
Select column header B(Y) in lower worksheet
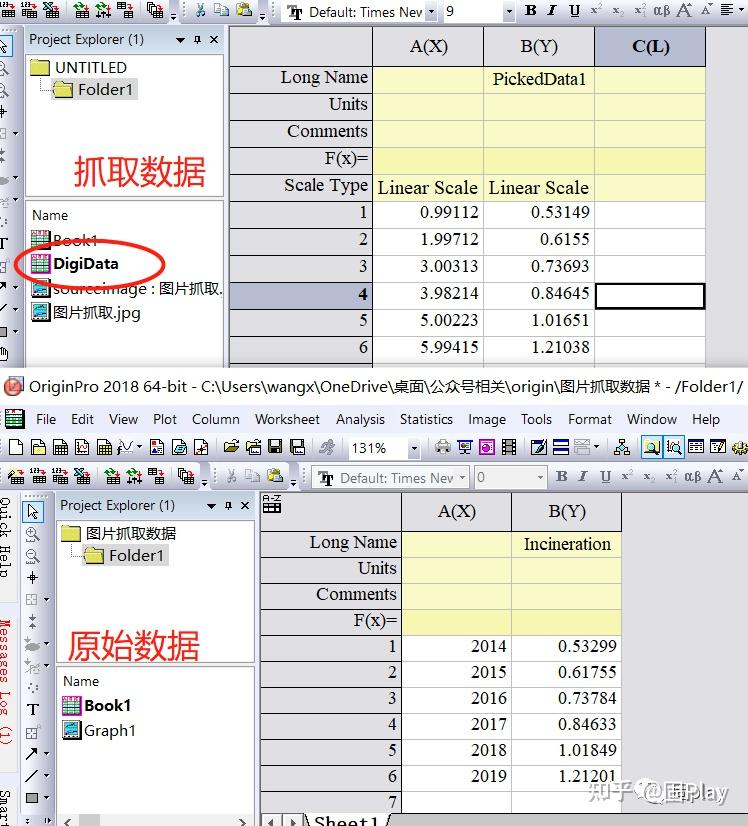point(566,512)
